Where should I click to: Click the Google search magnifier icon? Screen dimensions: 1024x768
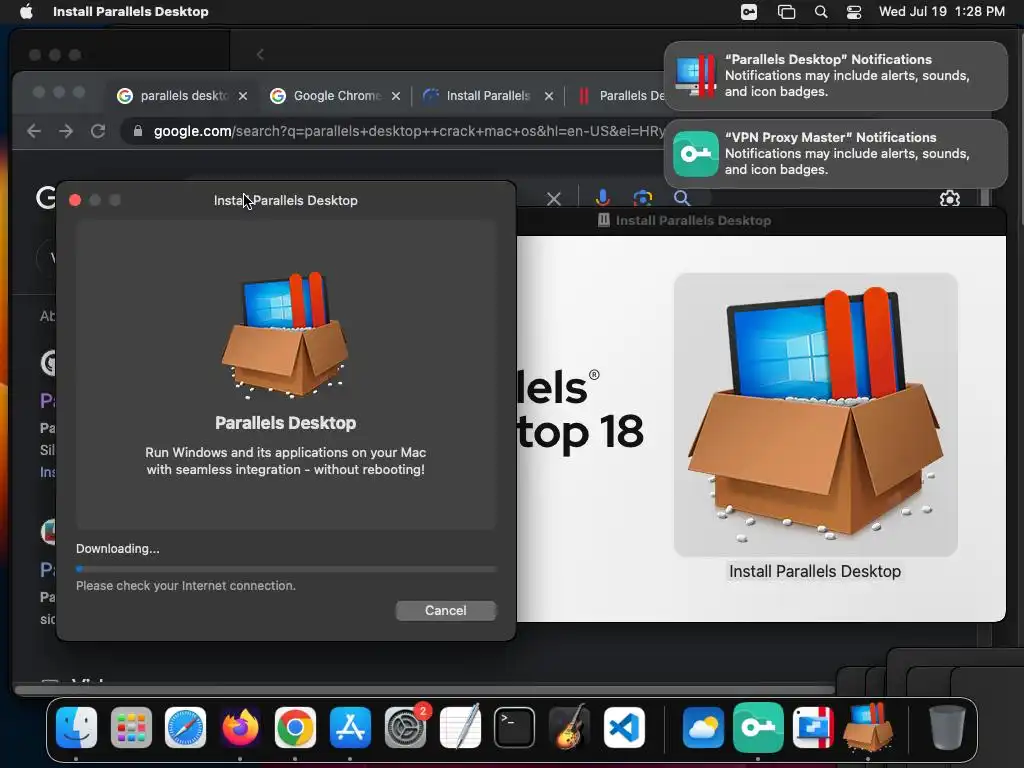pyautogui.click(x=682, y=198)
